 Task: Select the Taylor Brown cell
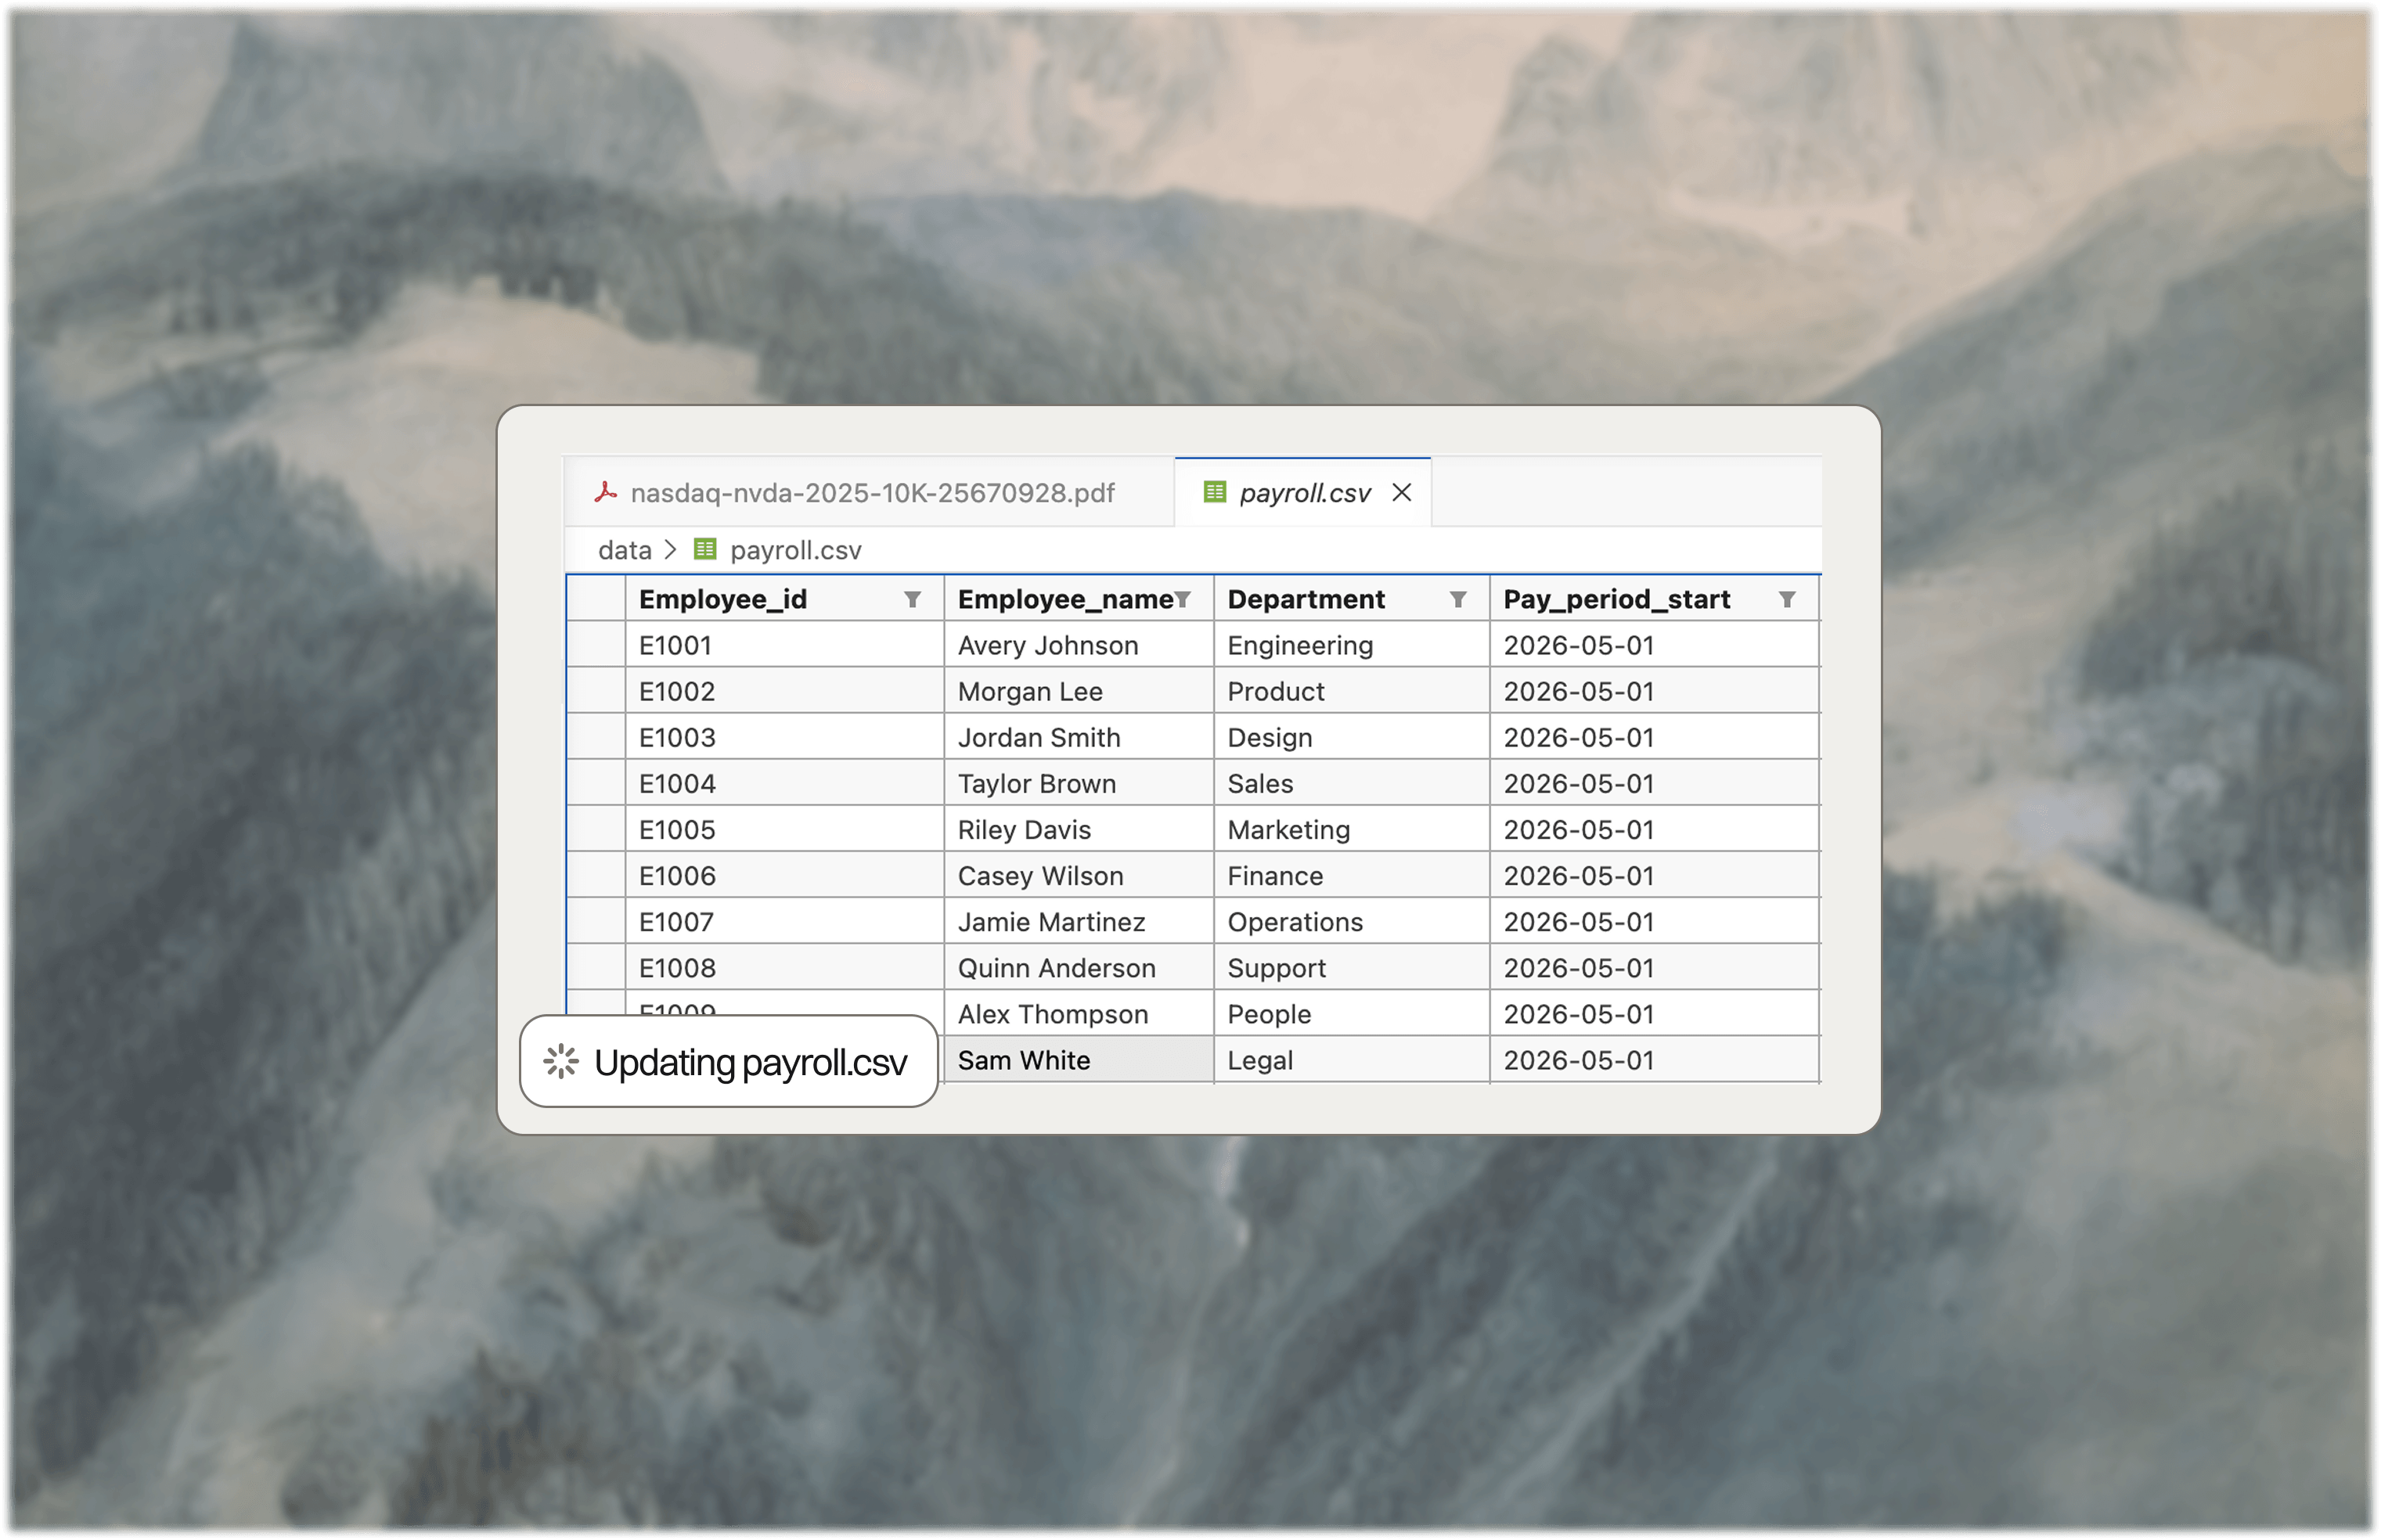tap(1079, 783)
